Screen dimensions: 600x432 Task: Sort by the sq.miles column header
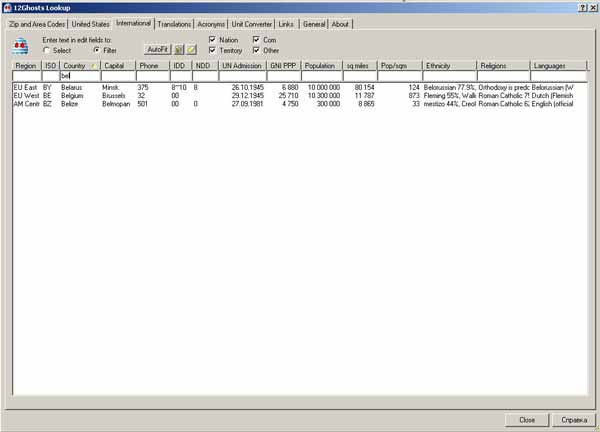360,66
